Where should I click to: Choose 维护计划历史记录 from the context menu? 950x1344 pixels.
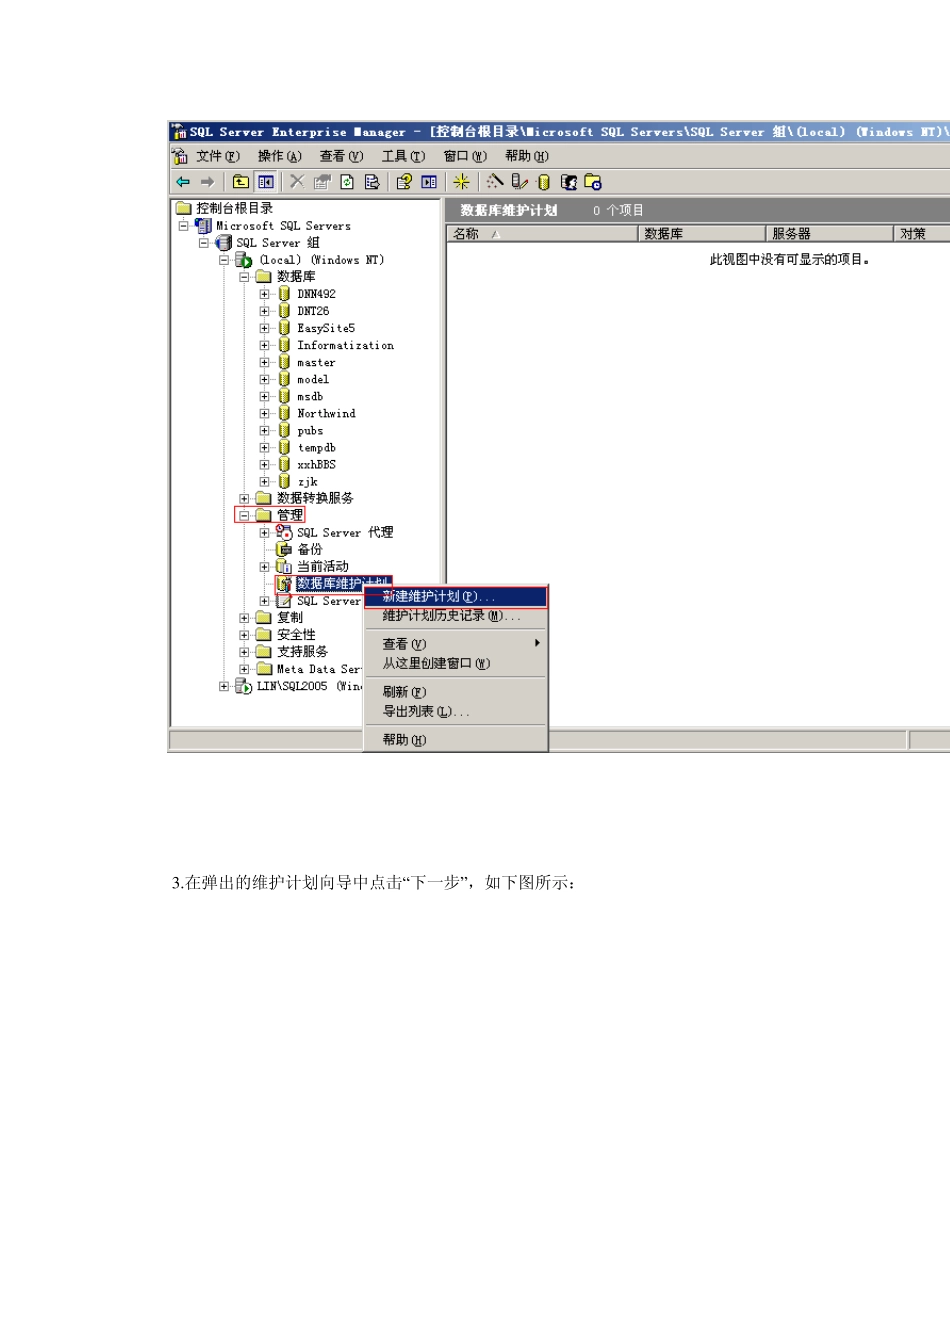[456, 616]
